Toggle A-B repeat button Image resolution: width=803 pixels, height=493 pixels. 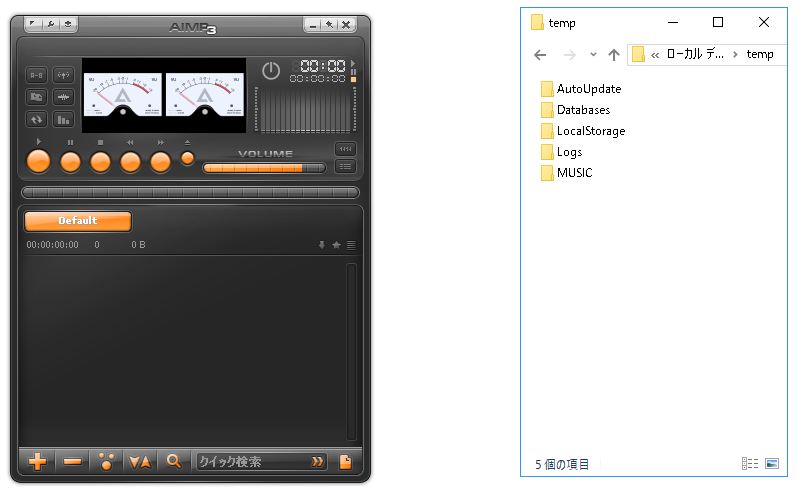[36, 75]
